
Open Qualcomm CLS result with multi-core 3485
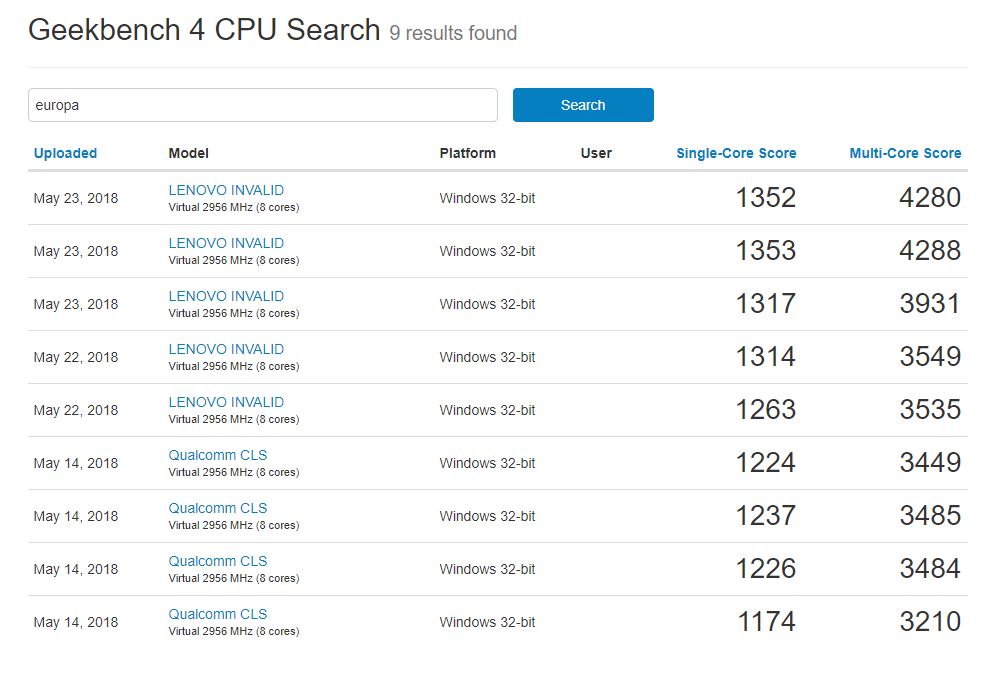(218, 508)
